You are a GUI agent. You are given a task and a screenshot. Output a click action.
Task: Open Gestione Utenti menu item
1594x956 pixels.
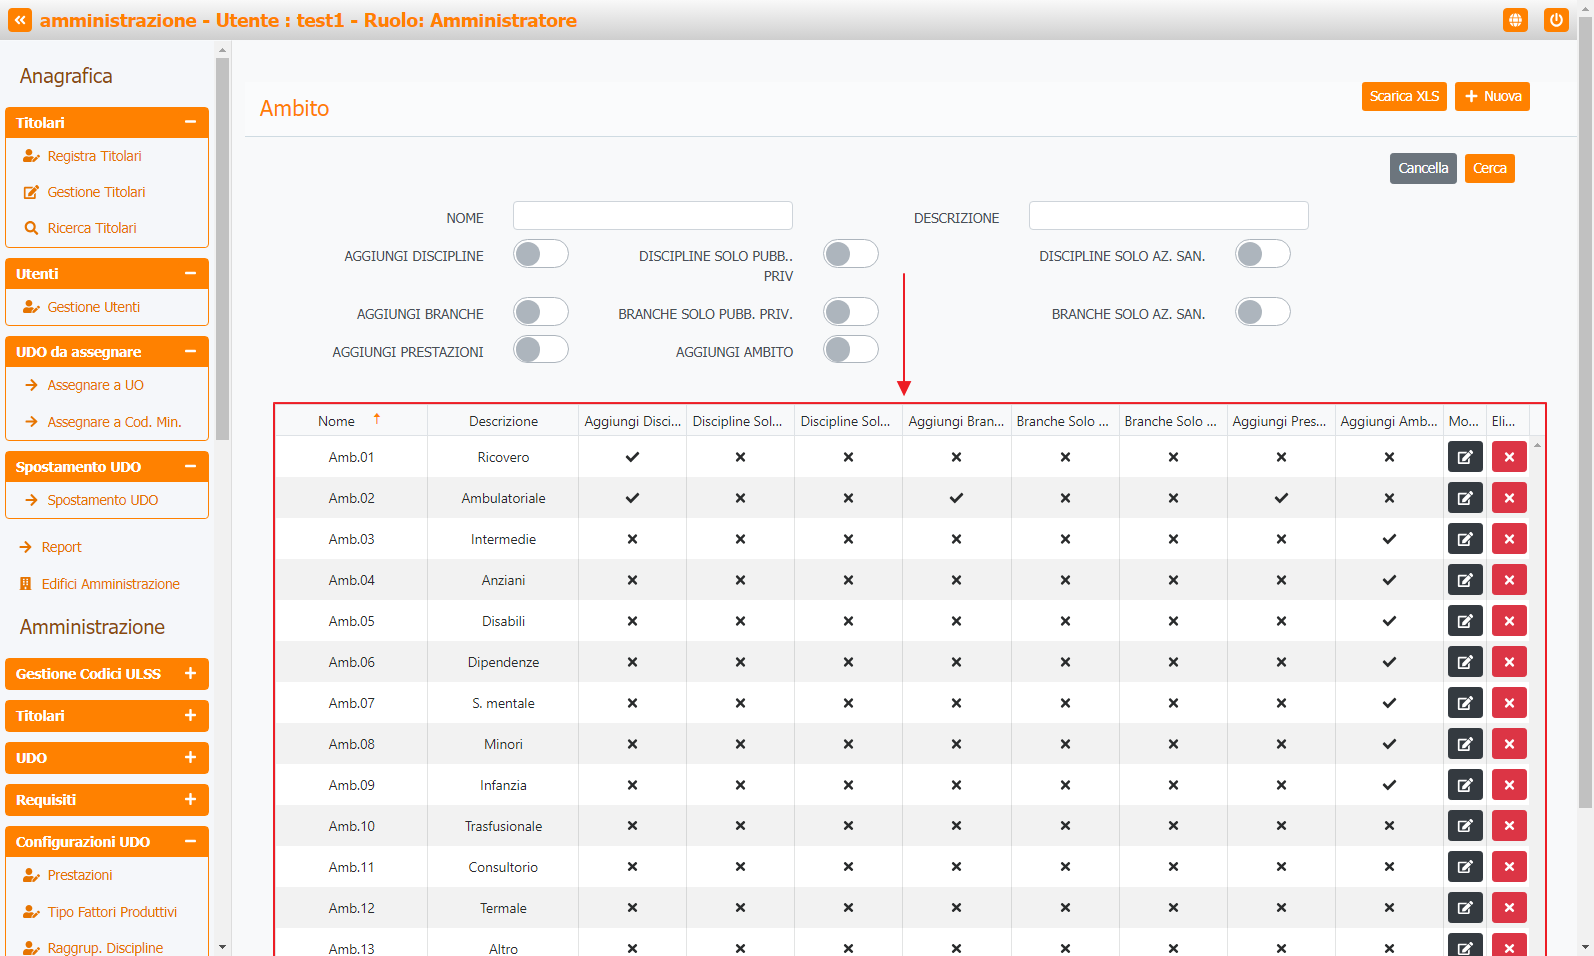pyautogui.click(x=93, y=307)
